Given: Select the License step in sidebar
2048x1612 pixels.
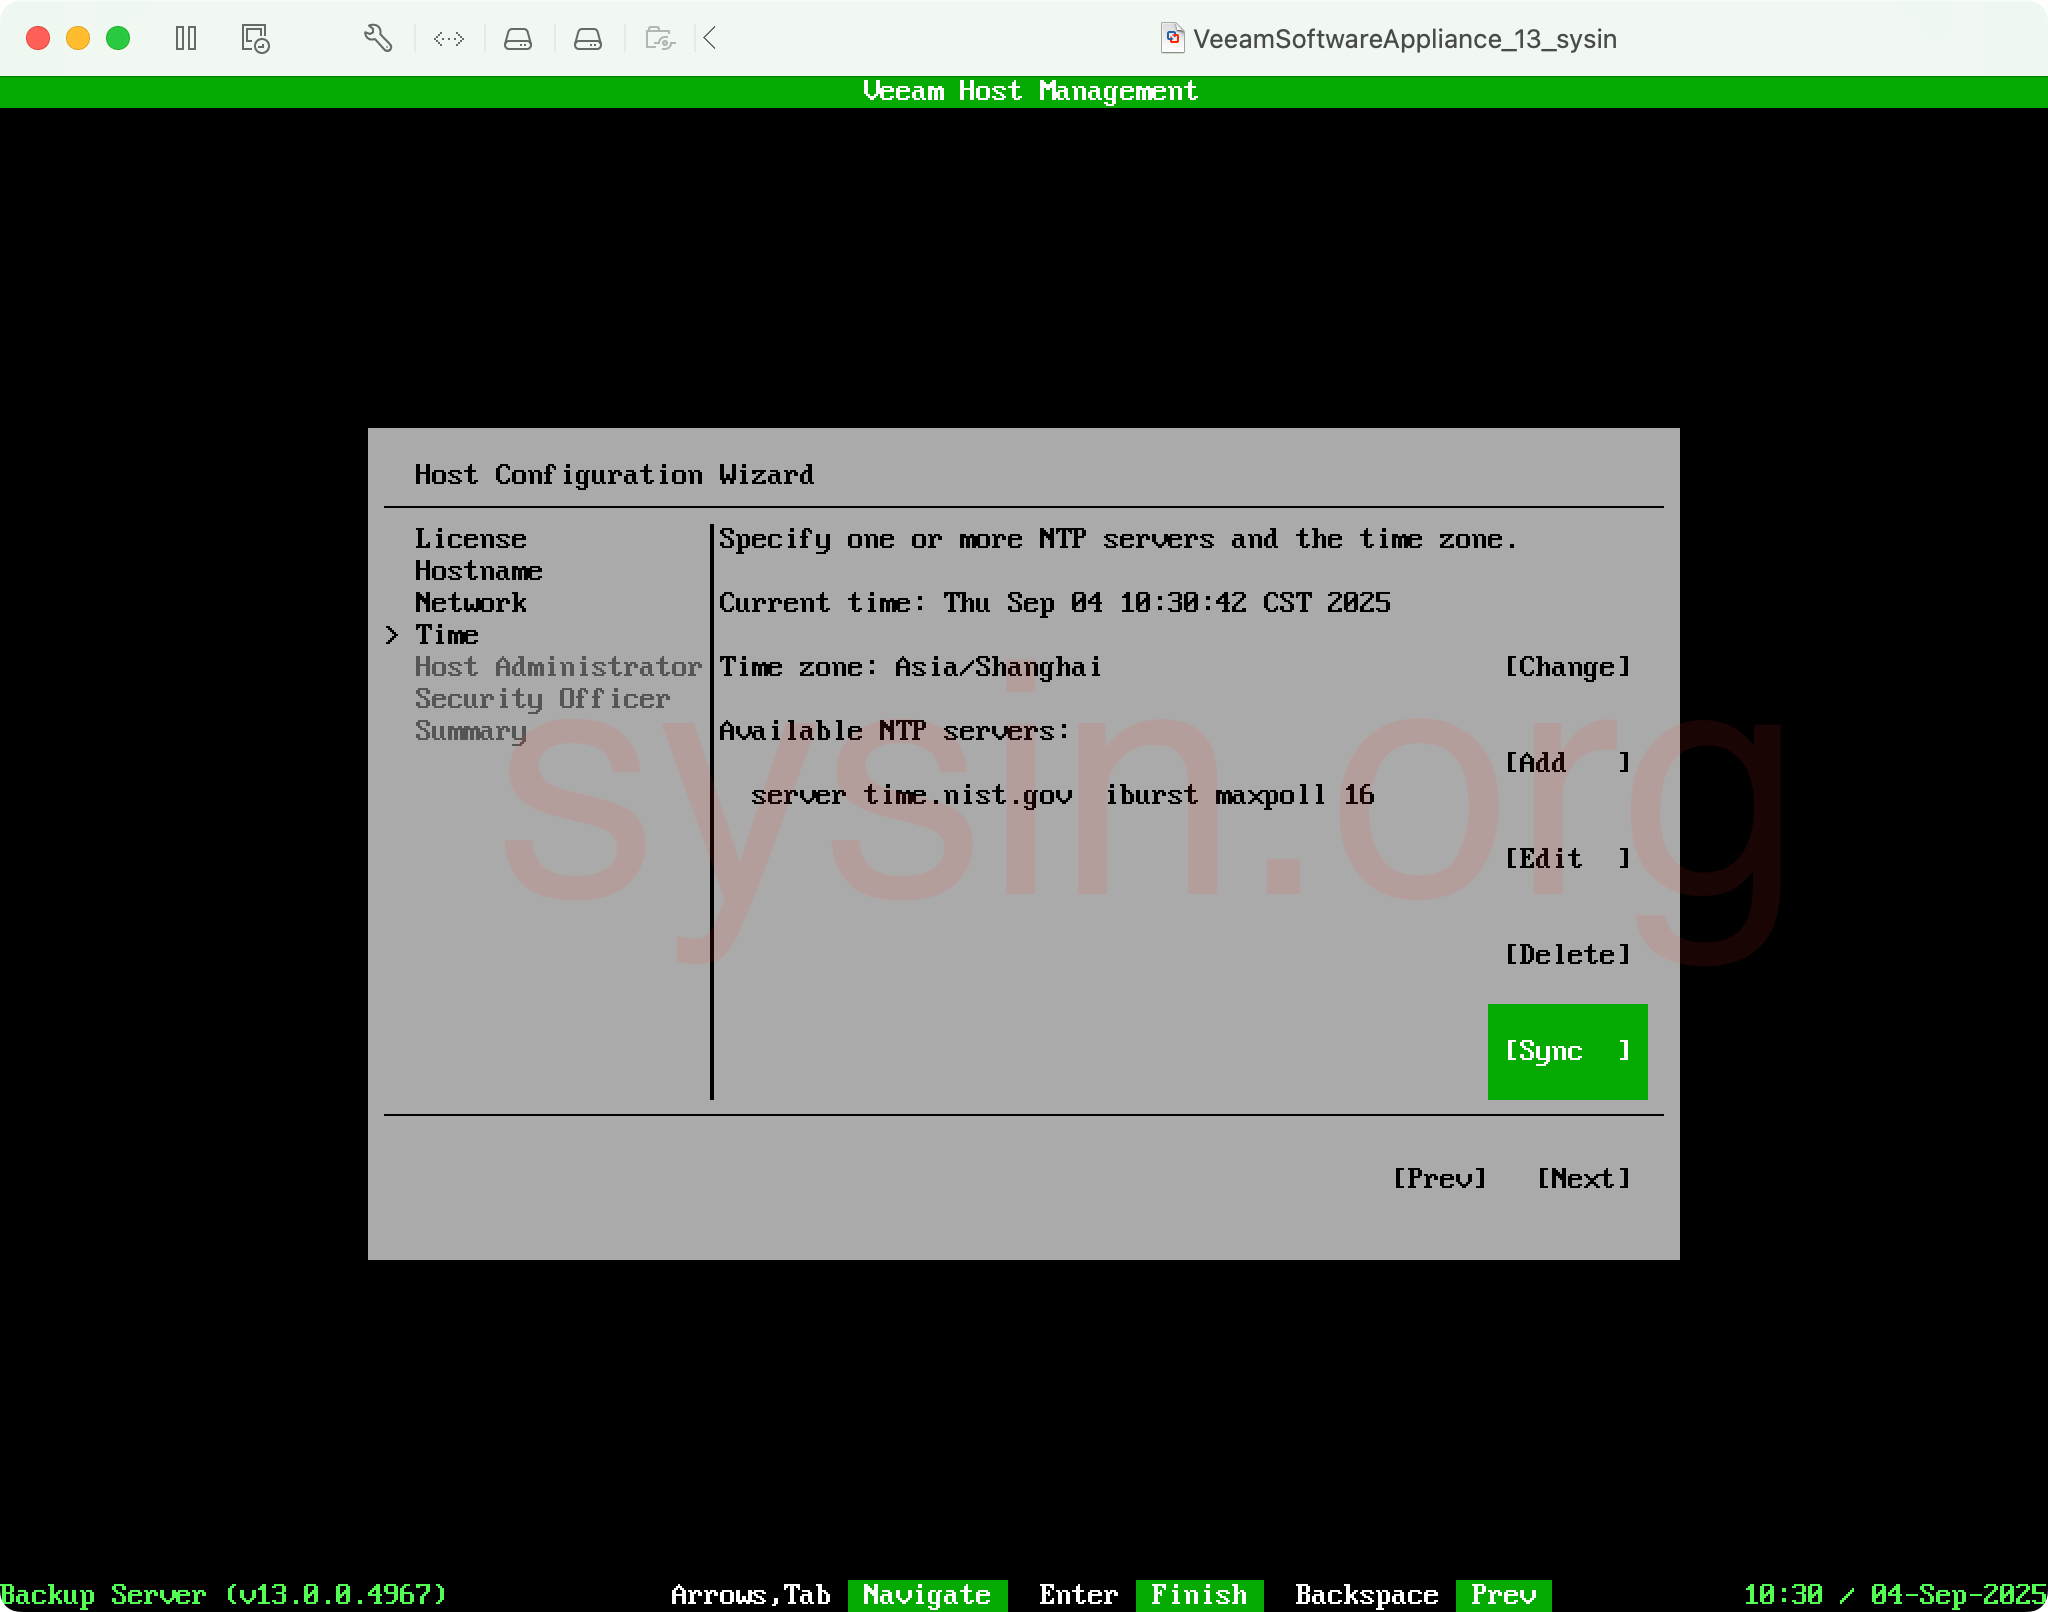Looking at the screenshot, I should 470,539.
